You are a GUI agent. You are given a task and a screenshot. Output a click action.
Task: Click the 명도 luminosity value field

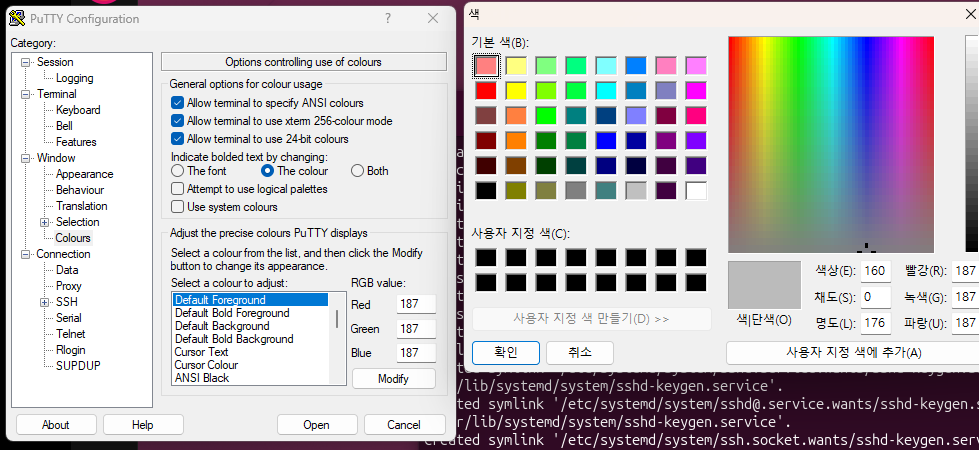coord(875,323)
